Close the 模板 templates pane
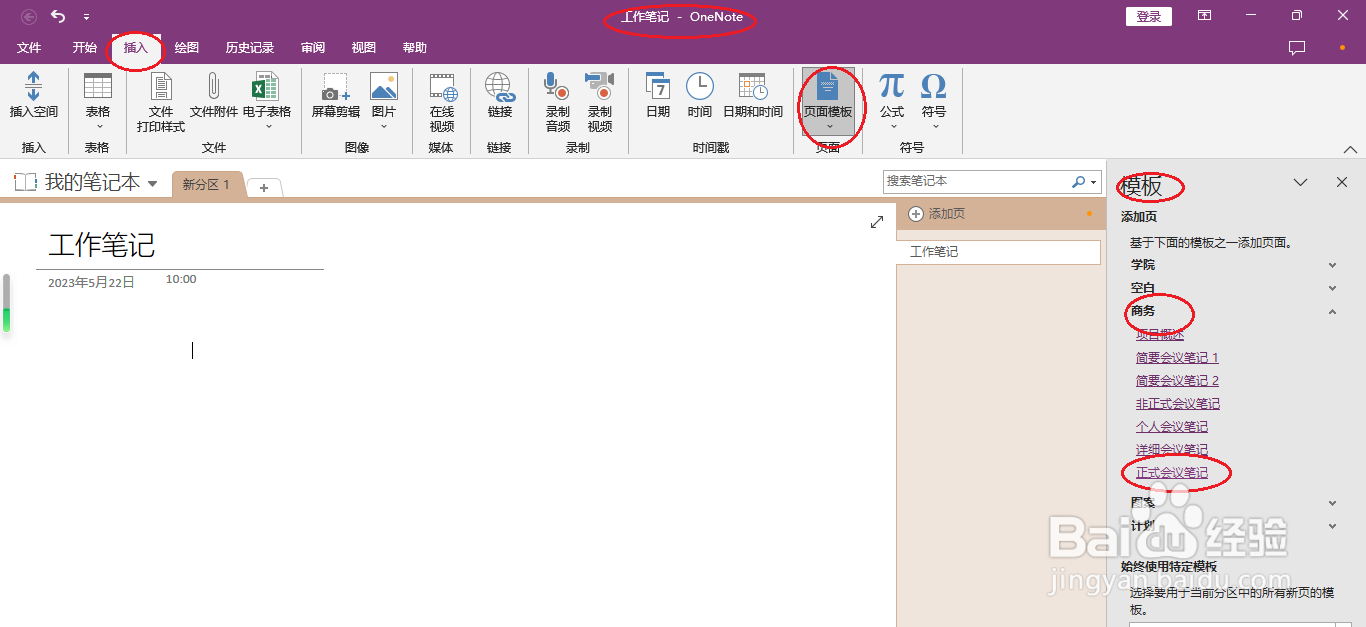Screen dimensions: 1366x627 coord(1342,182)
